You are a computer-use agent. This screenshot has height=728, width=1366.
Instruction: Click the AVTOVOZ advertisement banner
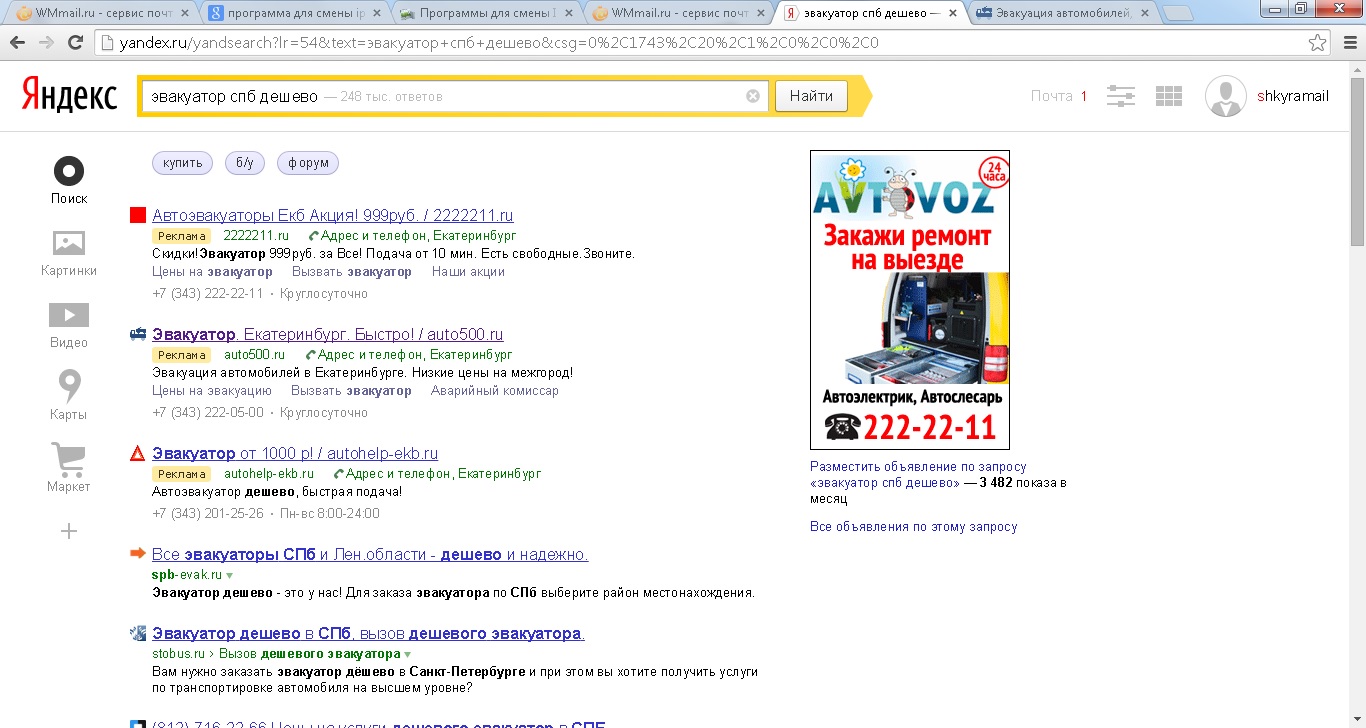[910, 300]
